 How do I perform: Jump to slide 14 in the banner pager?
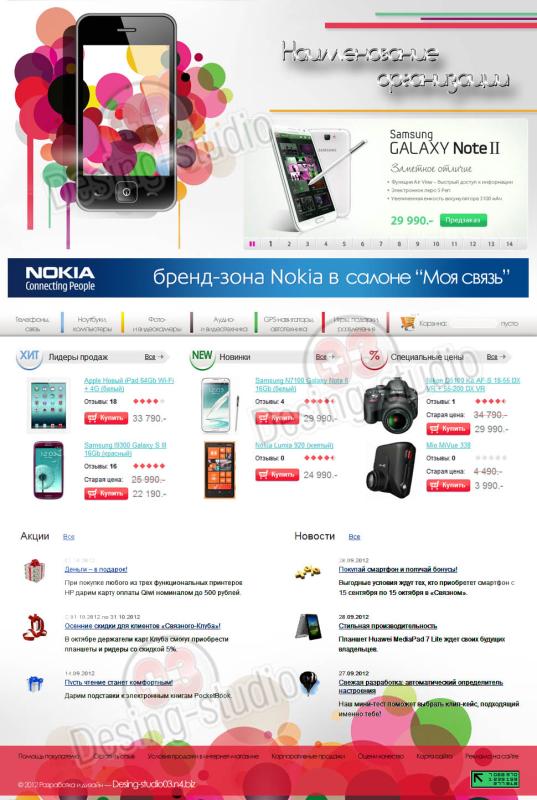click(x=509, y=244)
